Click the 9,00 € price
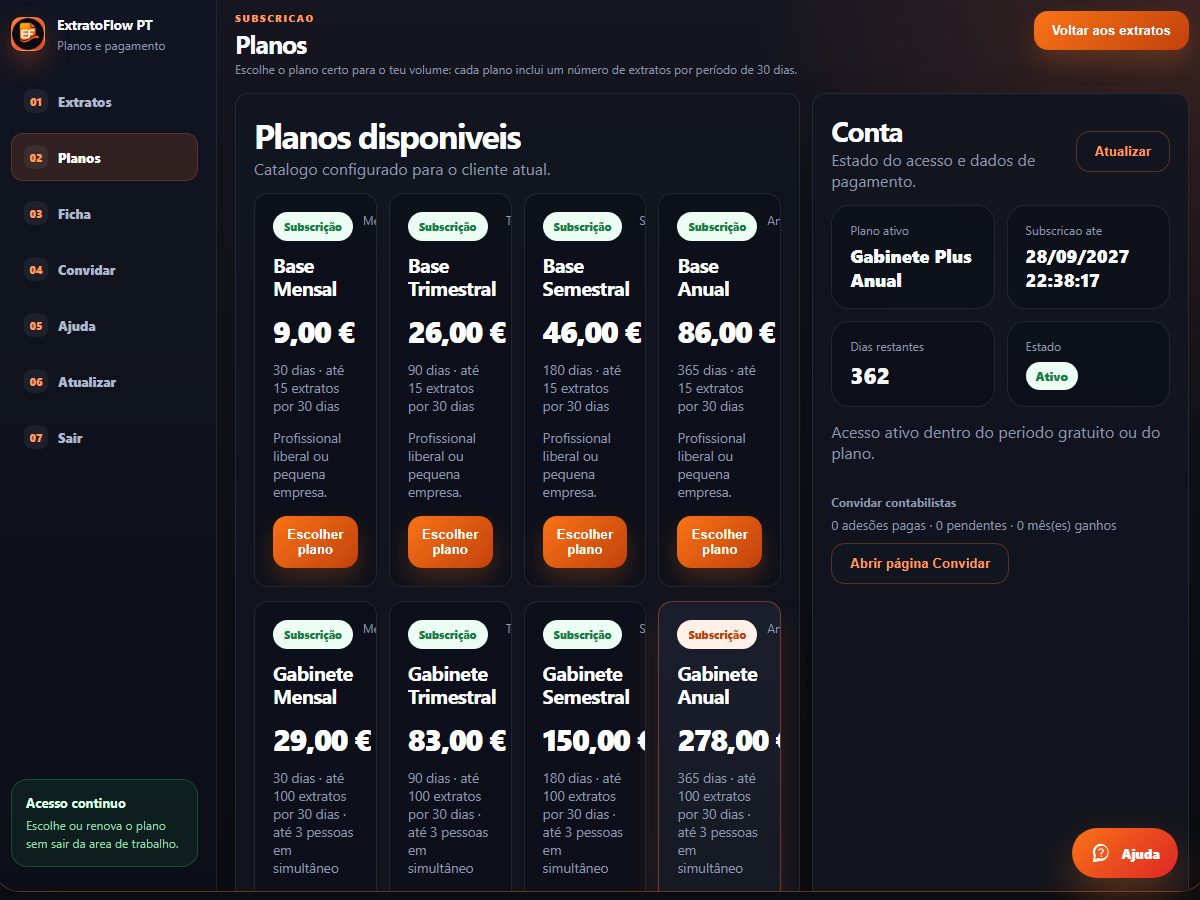Image resolution: width=1200 pixels, height=900 pixels. click(314, 333)
